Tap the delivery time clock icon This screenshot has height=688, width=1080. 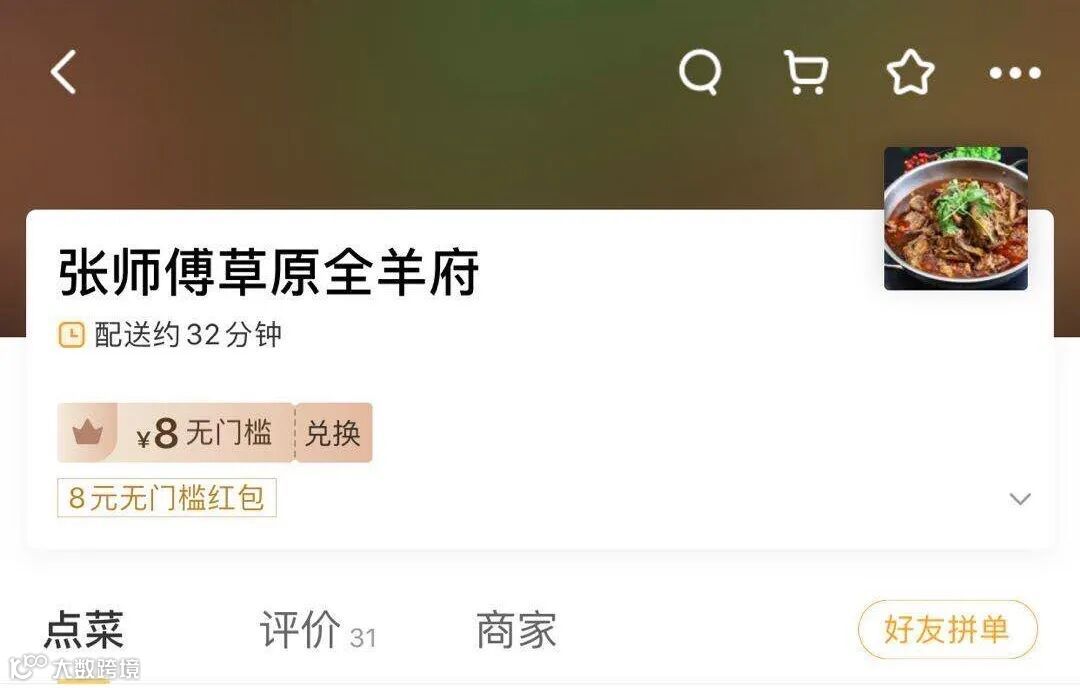[x=71, y=335]
